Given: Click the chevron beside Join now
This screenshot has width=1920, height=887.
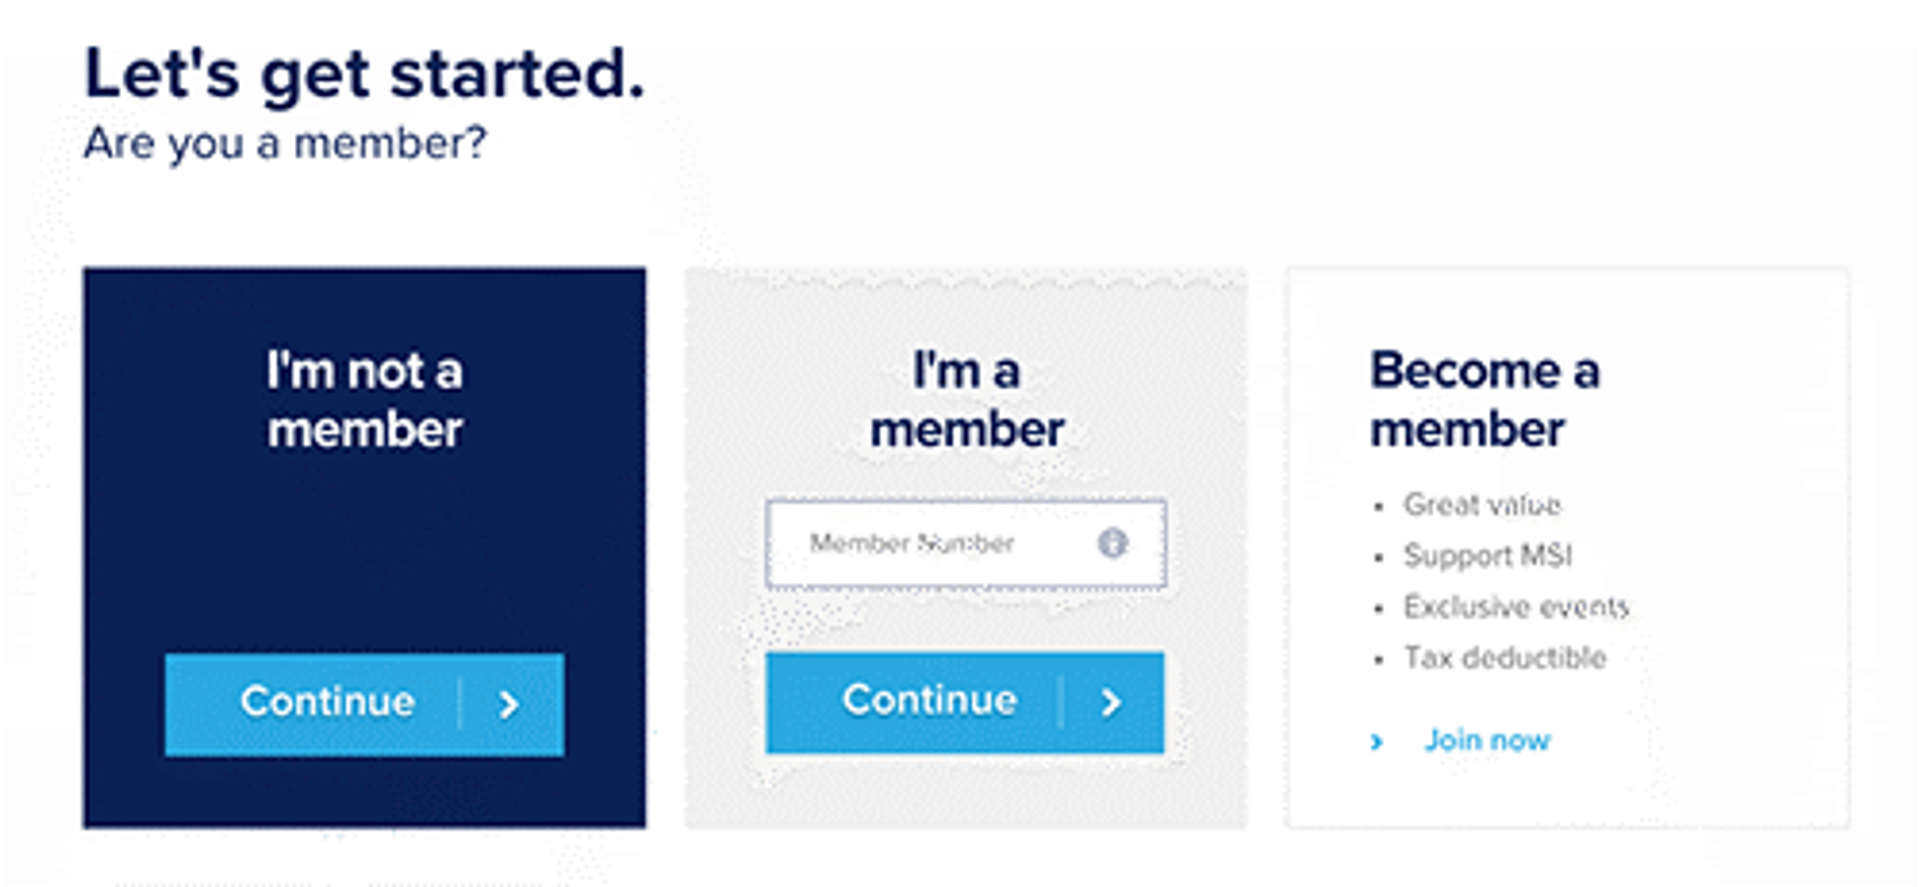Looking at the screenshot, I should [1377, 742].
